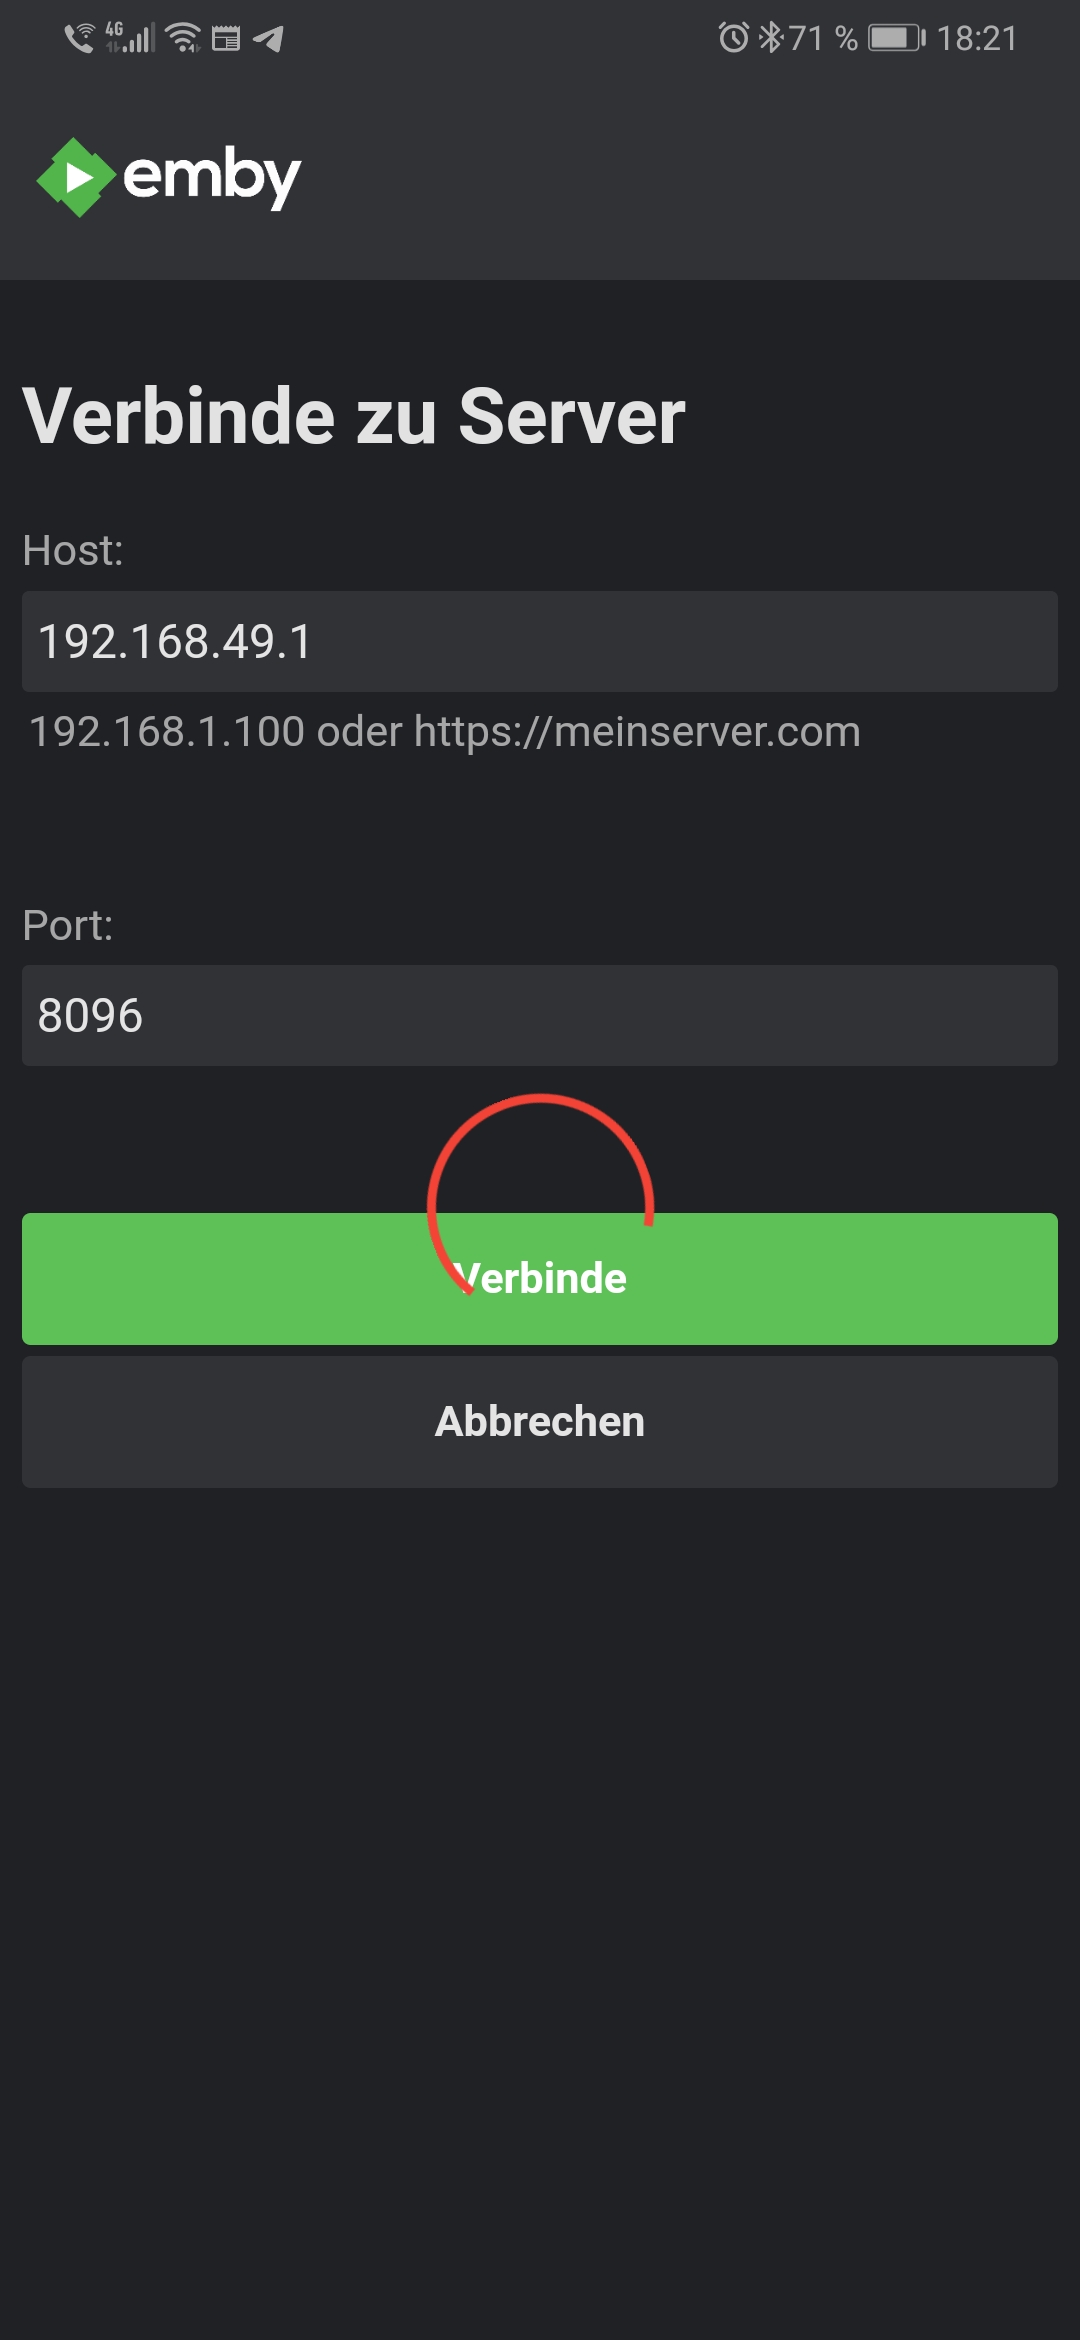Tap the green Emby play logo icon
This screenshot has width=1080, height=2340.
point(77,178)
